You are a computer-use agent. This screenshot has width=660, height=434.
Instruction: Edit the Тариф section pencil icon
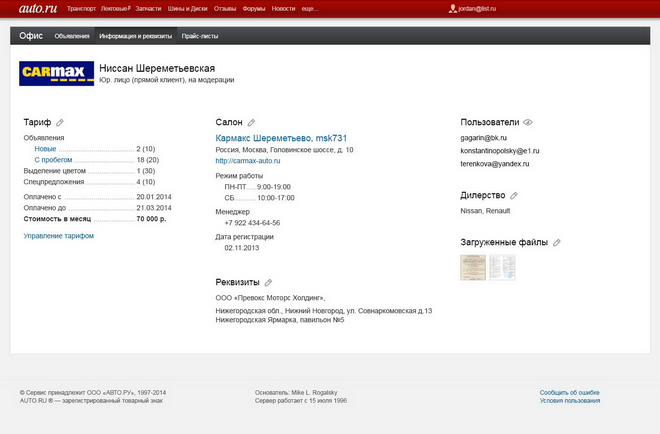coord(60,122)
